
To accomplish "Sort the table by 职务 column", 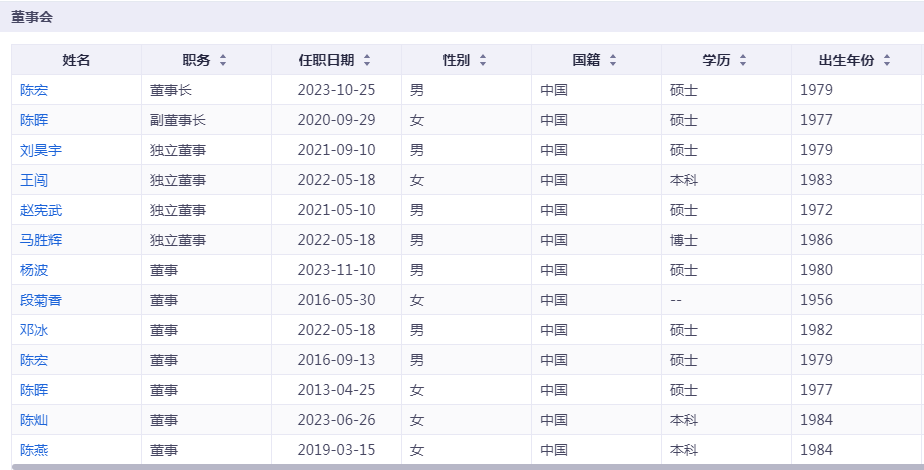I will click(223, 60).
